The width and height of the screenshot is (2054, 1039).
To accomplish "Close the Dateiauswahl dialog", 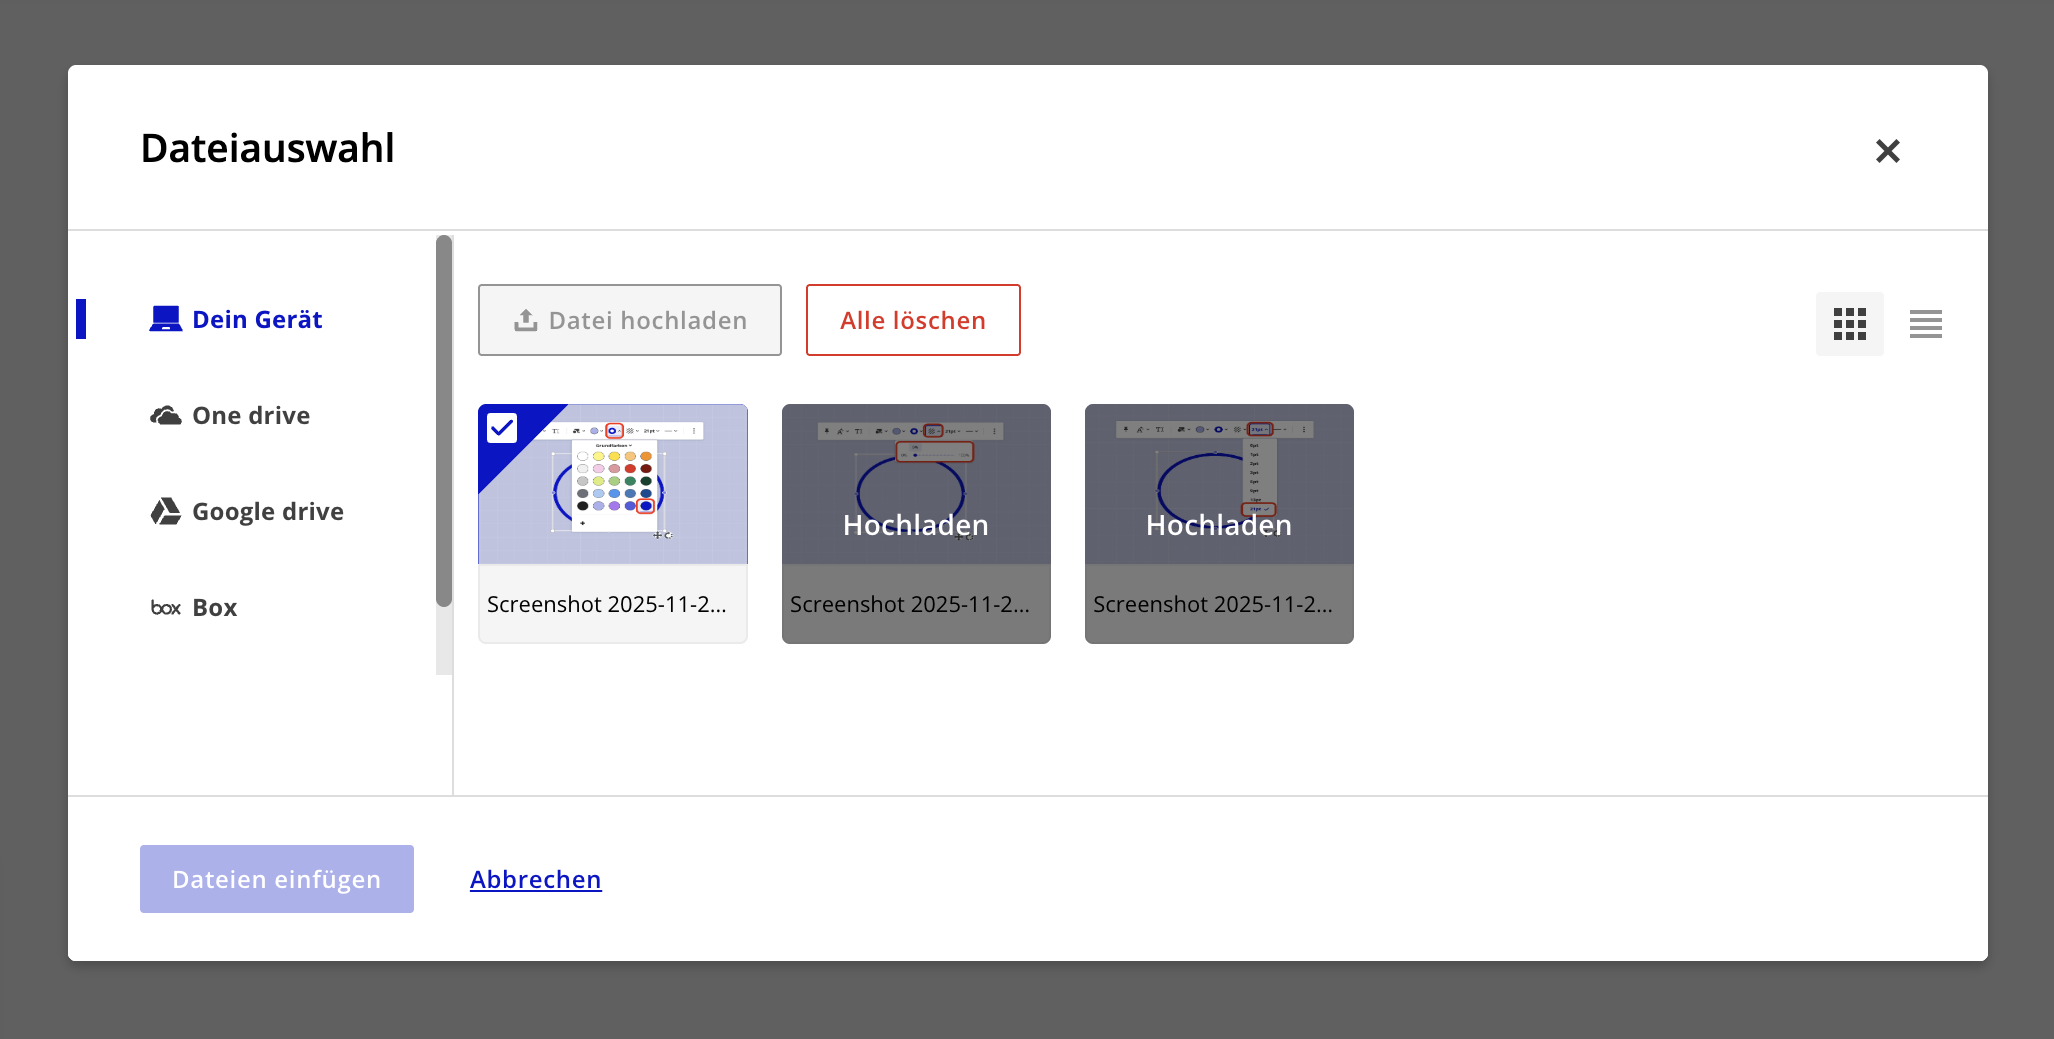I will 1887,151.
